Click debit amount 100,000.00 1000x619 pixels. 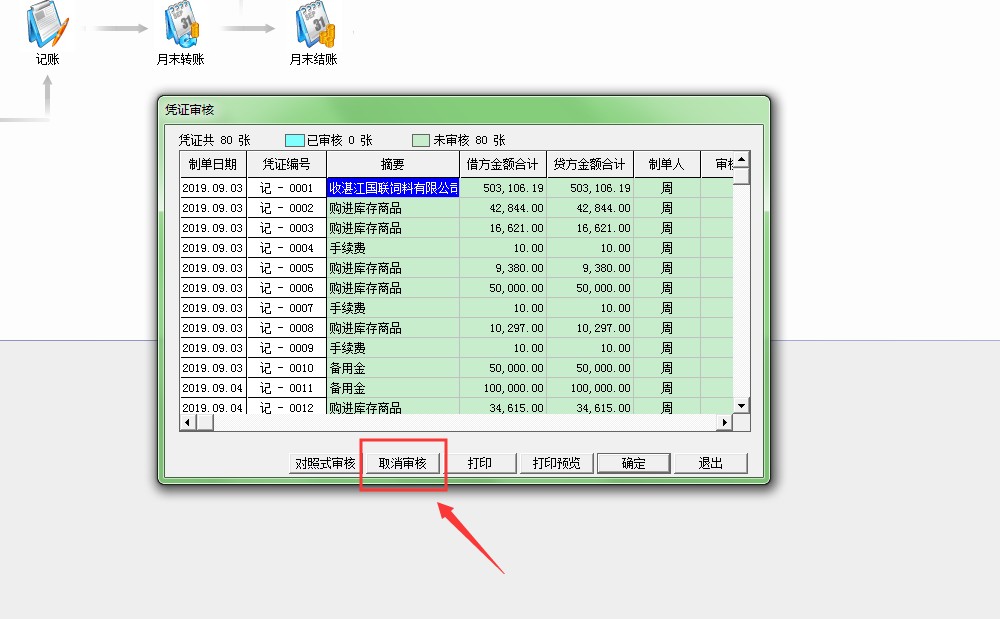click(503, 388)
